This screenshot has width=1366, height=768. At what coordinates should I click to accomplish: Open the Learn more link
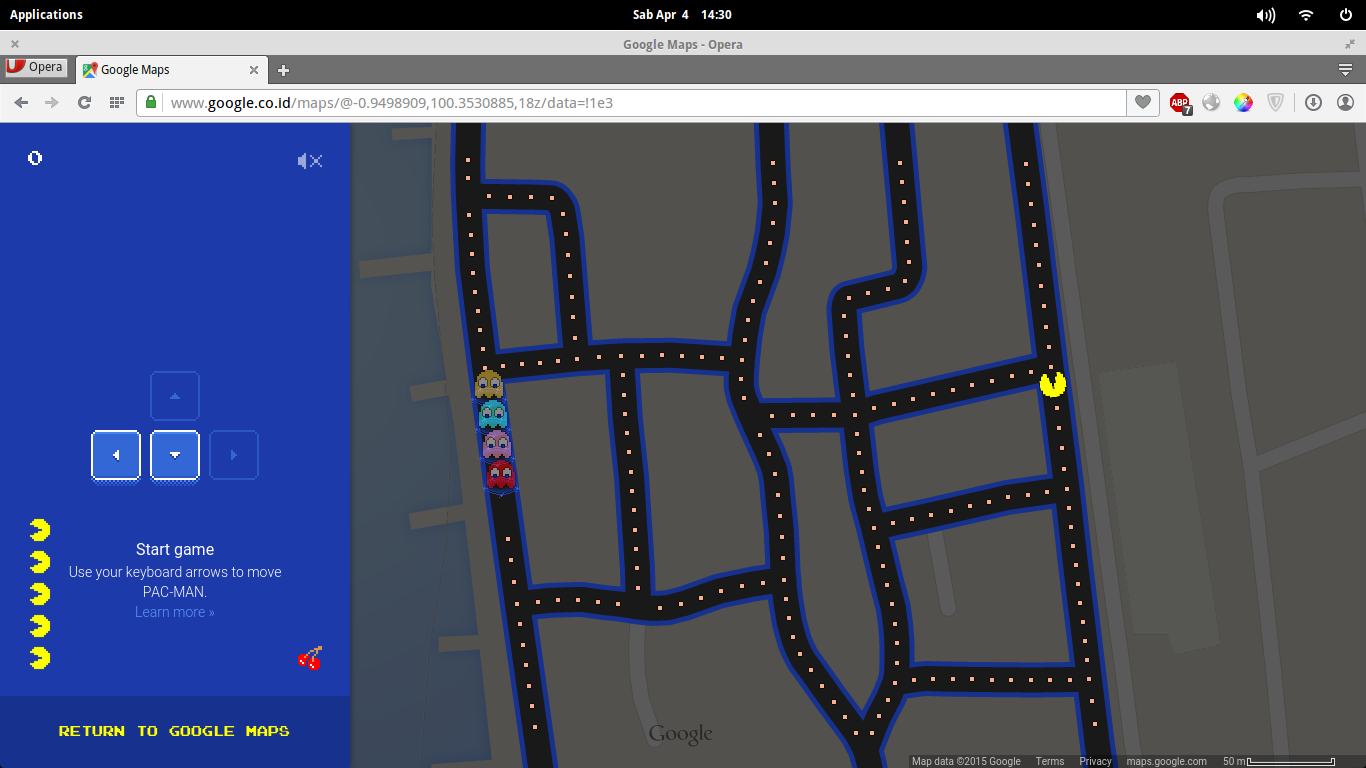(x=175, y=612)
